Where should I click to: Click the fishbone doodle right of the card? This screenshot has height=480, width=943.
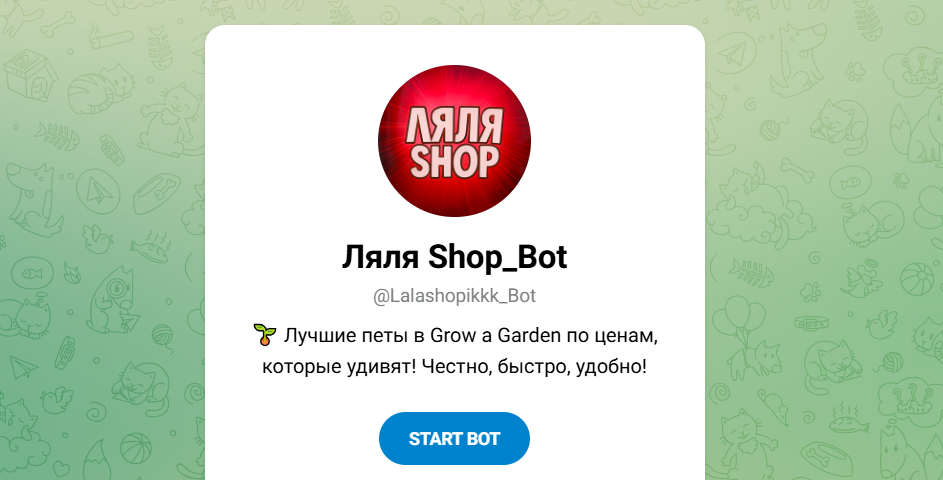(x=751, y=272)
